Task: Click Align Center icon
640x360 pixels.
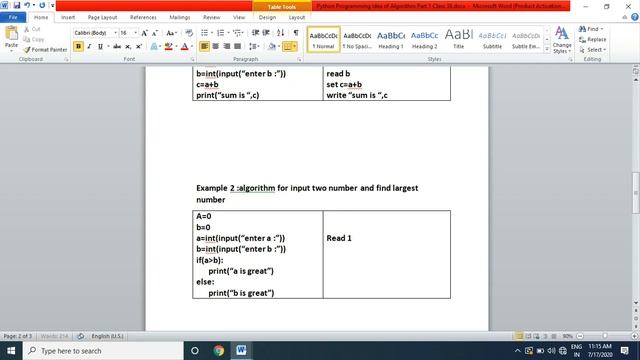Action: click(x=216, y=47)
